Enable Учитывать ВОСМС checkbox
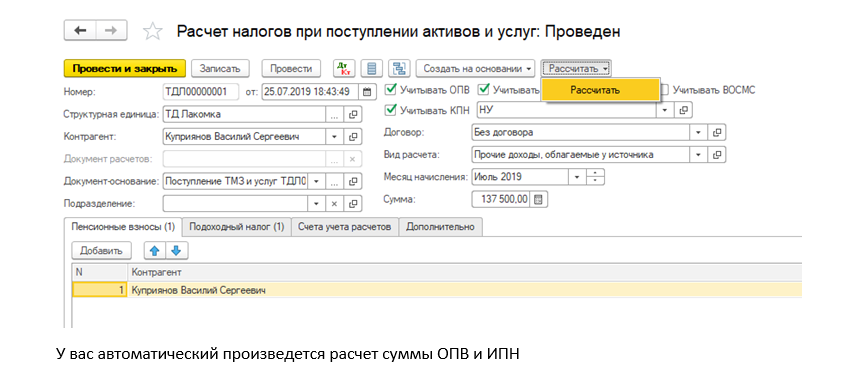Image resolution: width=850 pixels, height=373 pixels. (665, 89)
